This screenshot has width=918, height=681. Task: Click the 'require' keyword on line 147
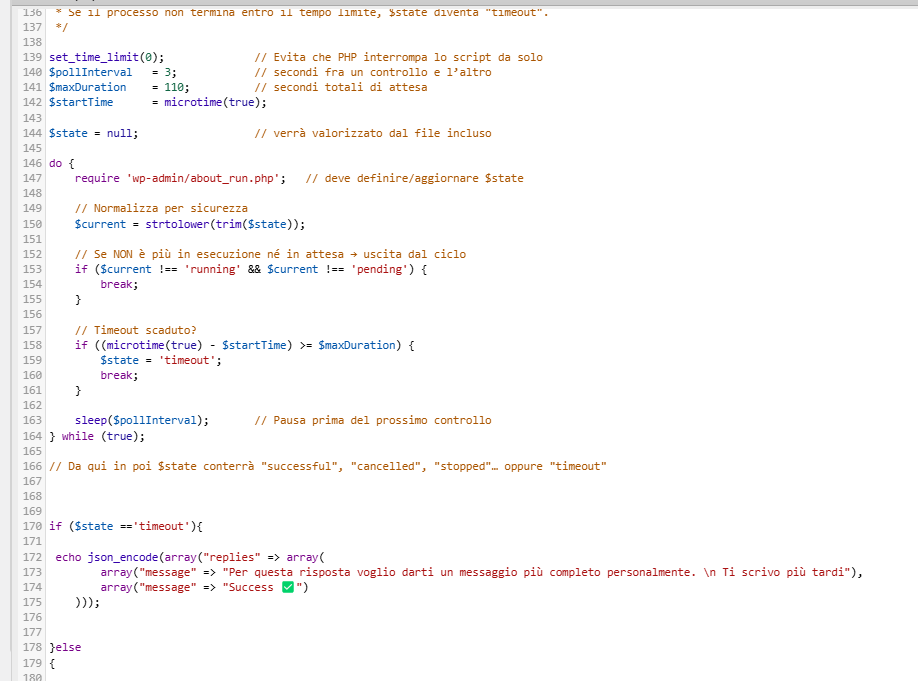97,179
